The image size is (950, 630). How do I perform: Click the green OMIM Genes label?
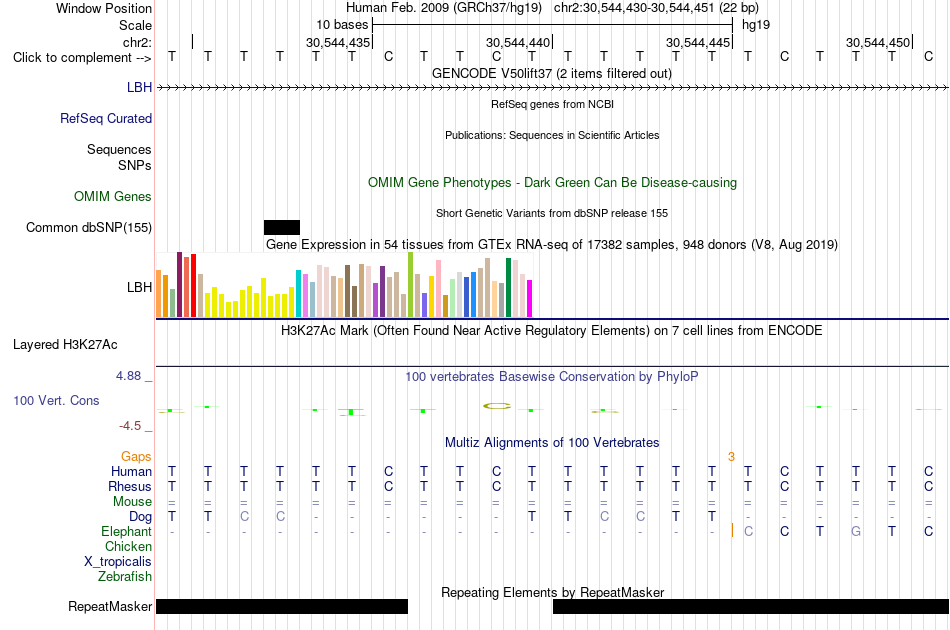click(x=113, y=196)
